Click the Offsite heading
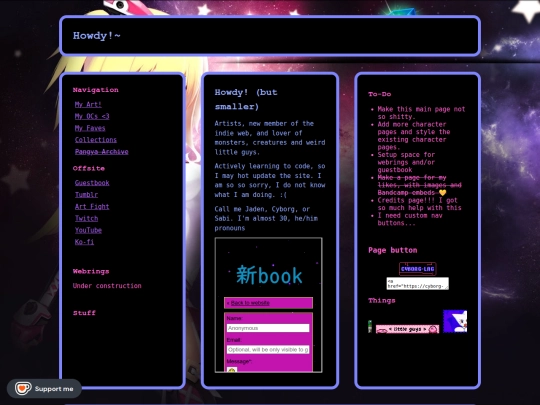 pos(89,168)
